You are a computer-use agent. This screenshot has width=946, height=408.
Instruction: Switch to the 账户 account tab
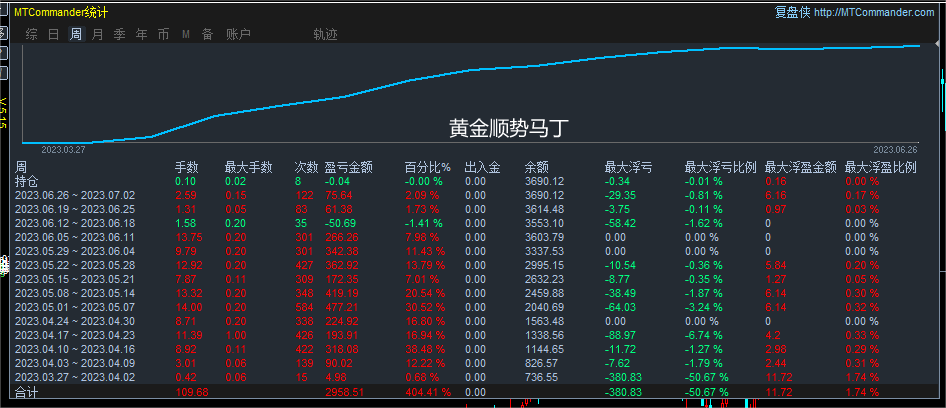tap(238, 34)
